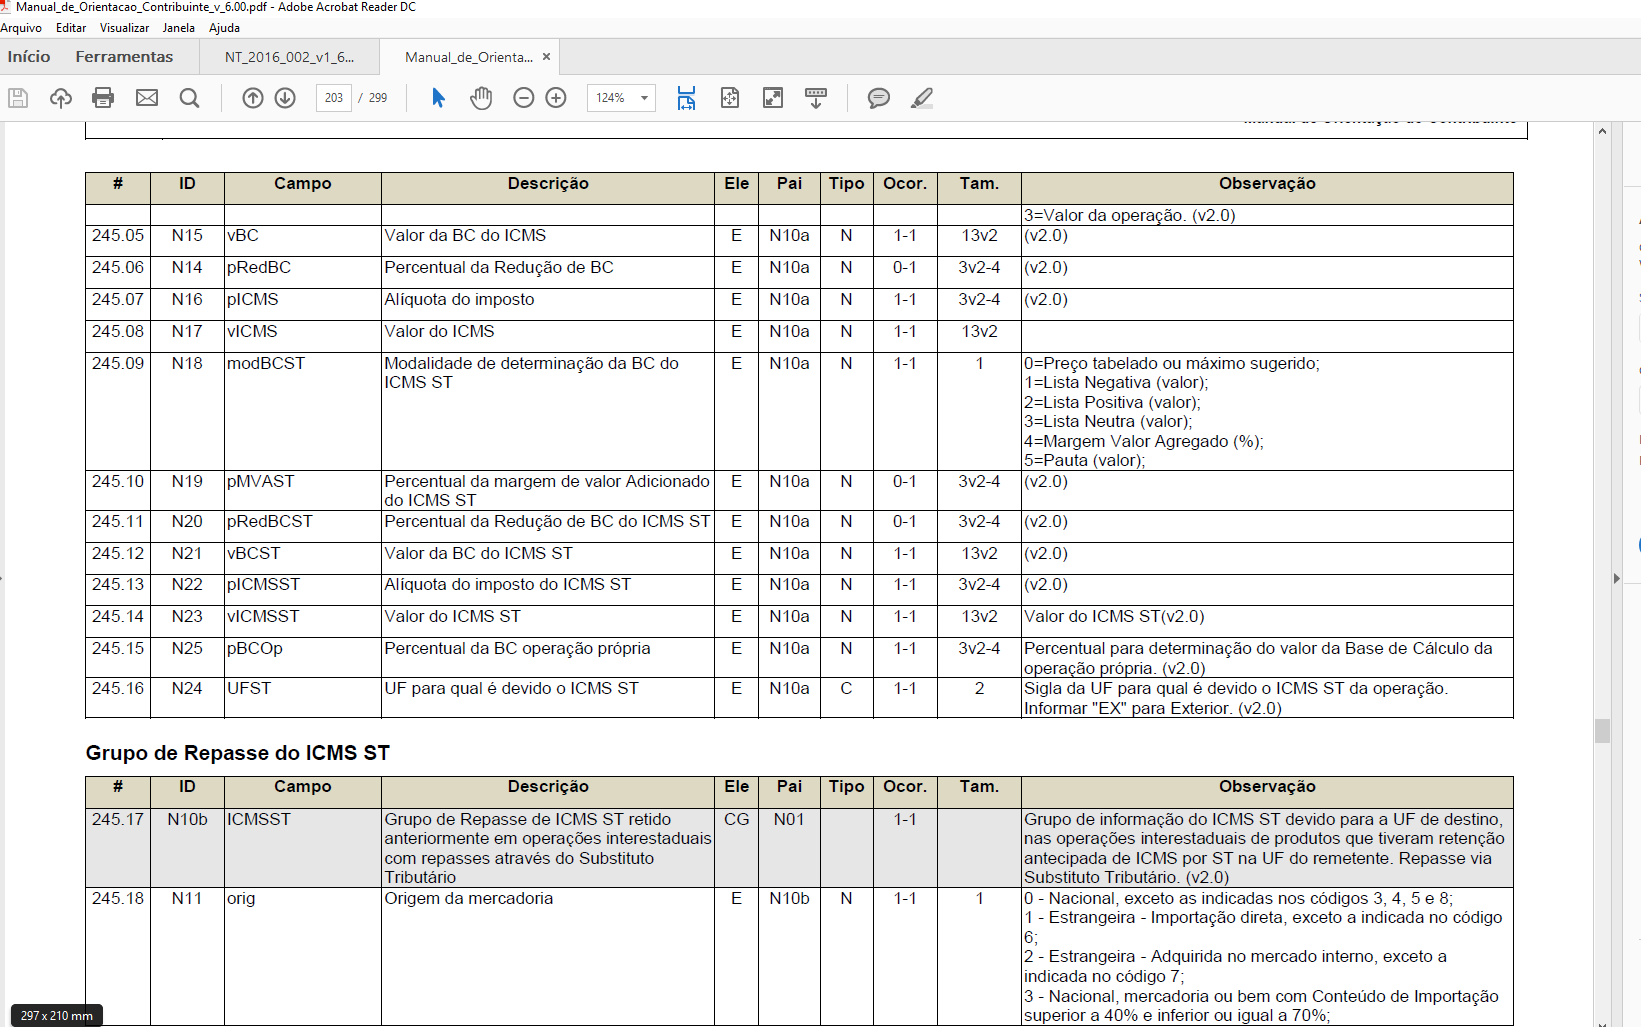Send file by email envelope icon

pos(147,98)
